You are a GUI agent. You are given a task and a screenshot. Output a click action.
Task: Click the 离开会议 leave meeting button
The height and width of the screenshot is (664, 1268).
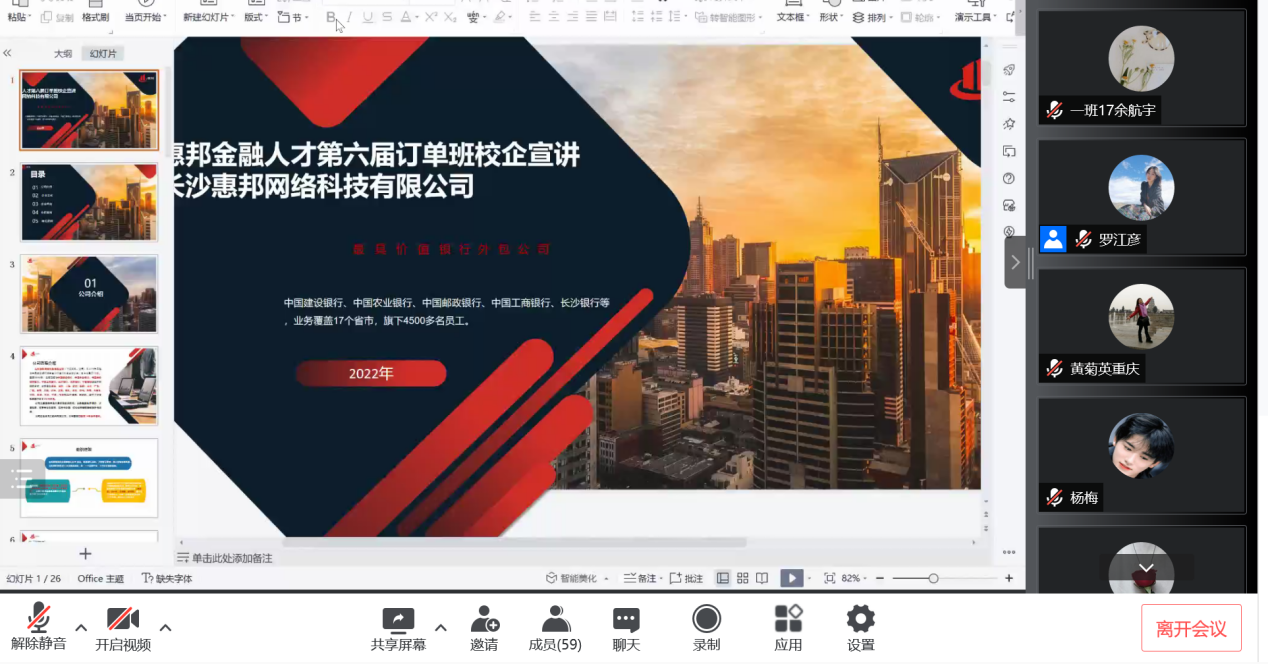point(1191,628)
